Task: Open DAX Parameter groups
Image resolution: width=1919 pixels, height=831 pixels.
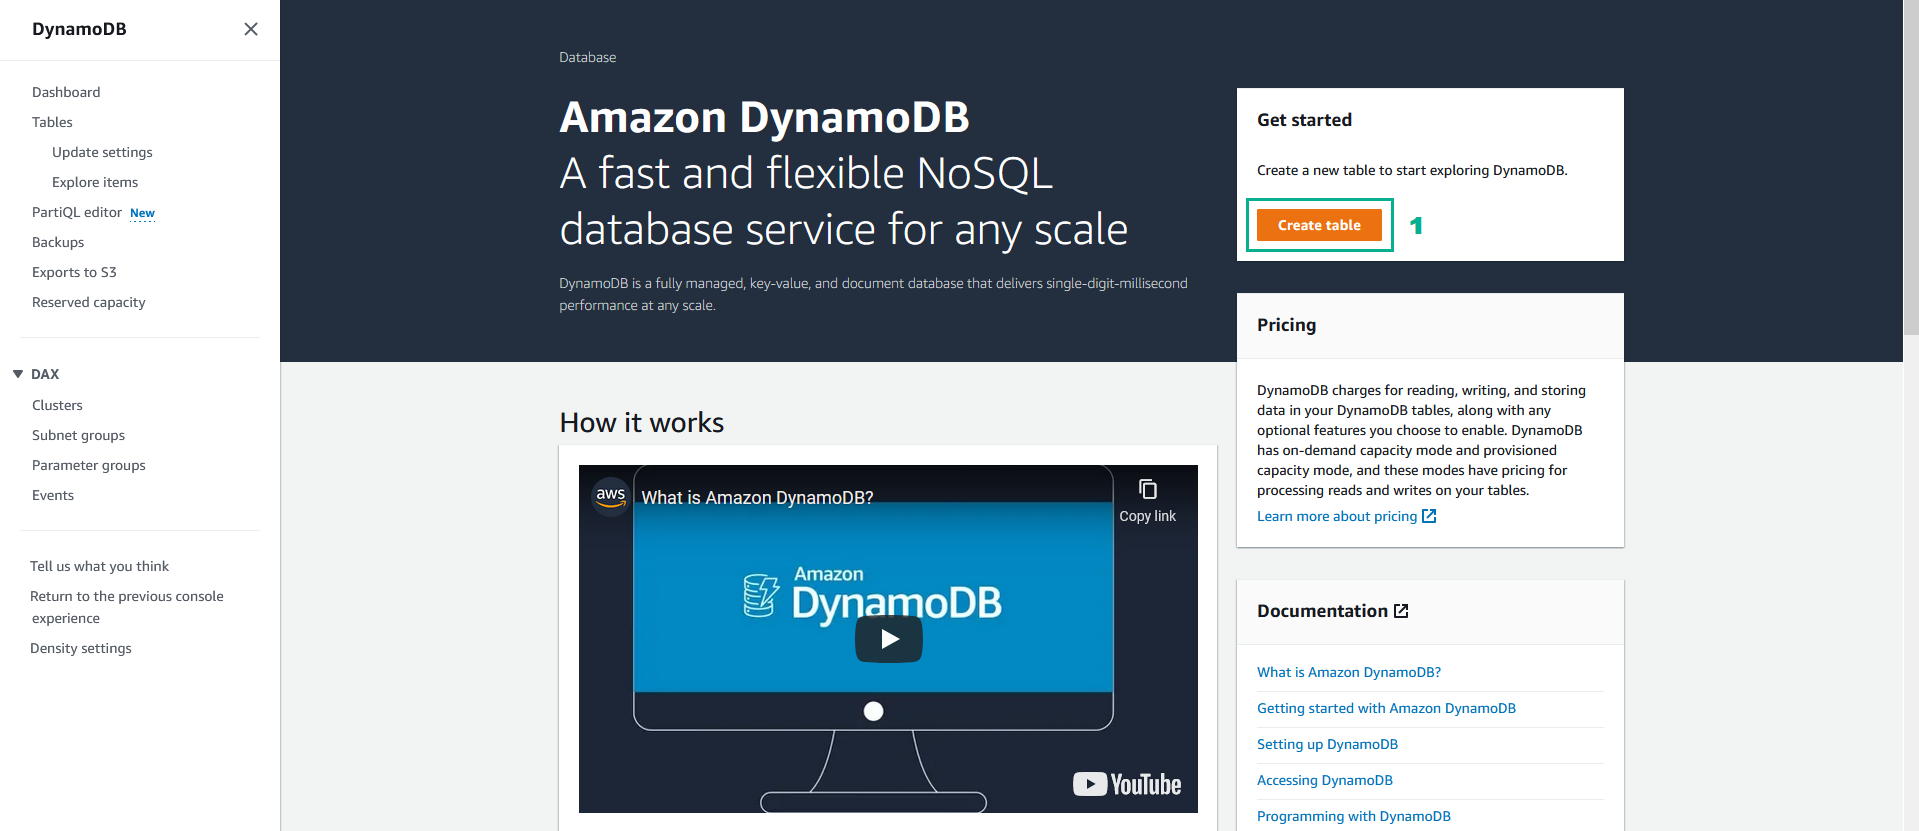Action: pos(89,465)
